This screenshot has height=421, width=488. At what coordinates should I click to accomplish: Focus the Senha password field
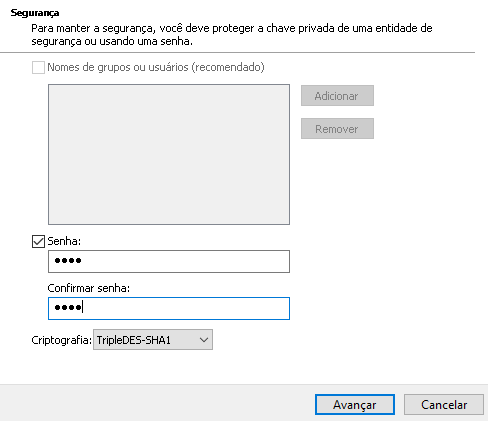point(169,261)
